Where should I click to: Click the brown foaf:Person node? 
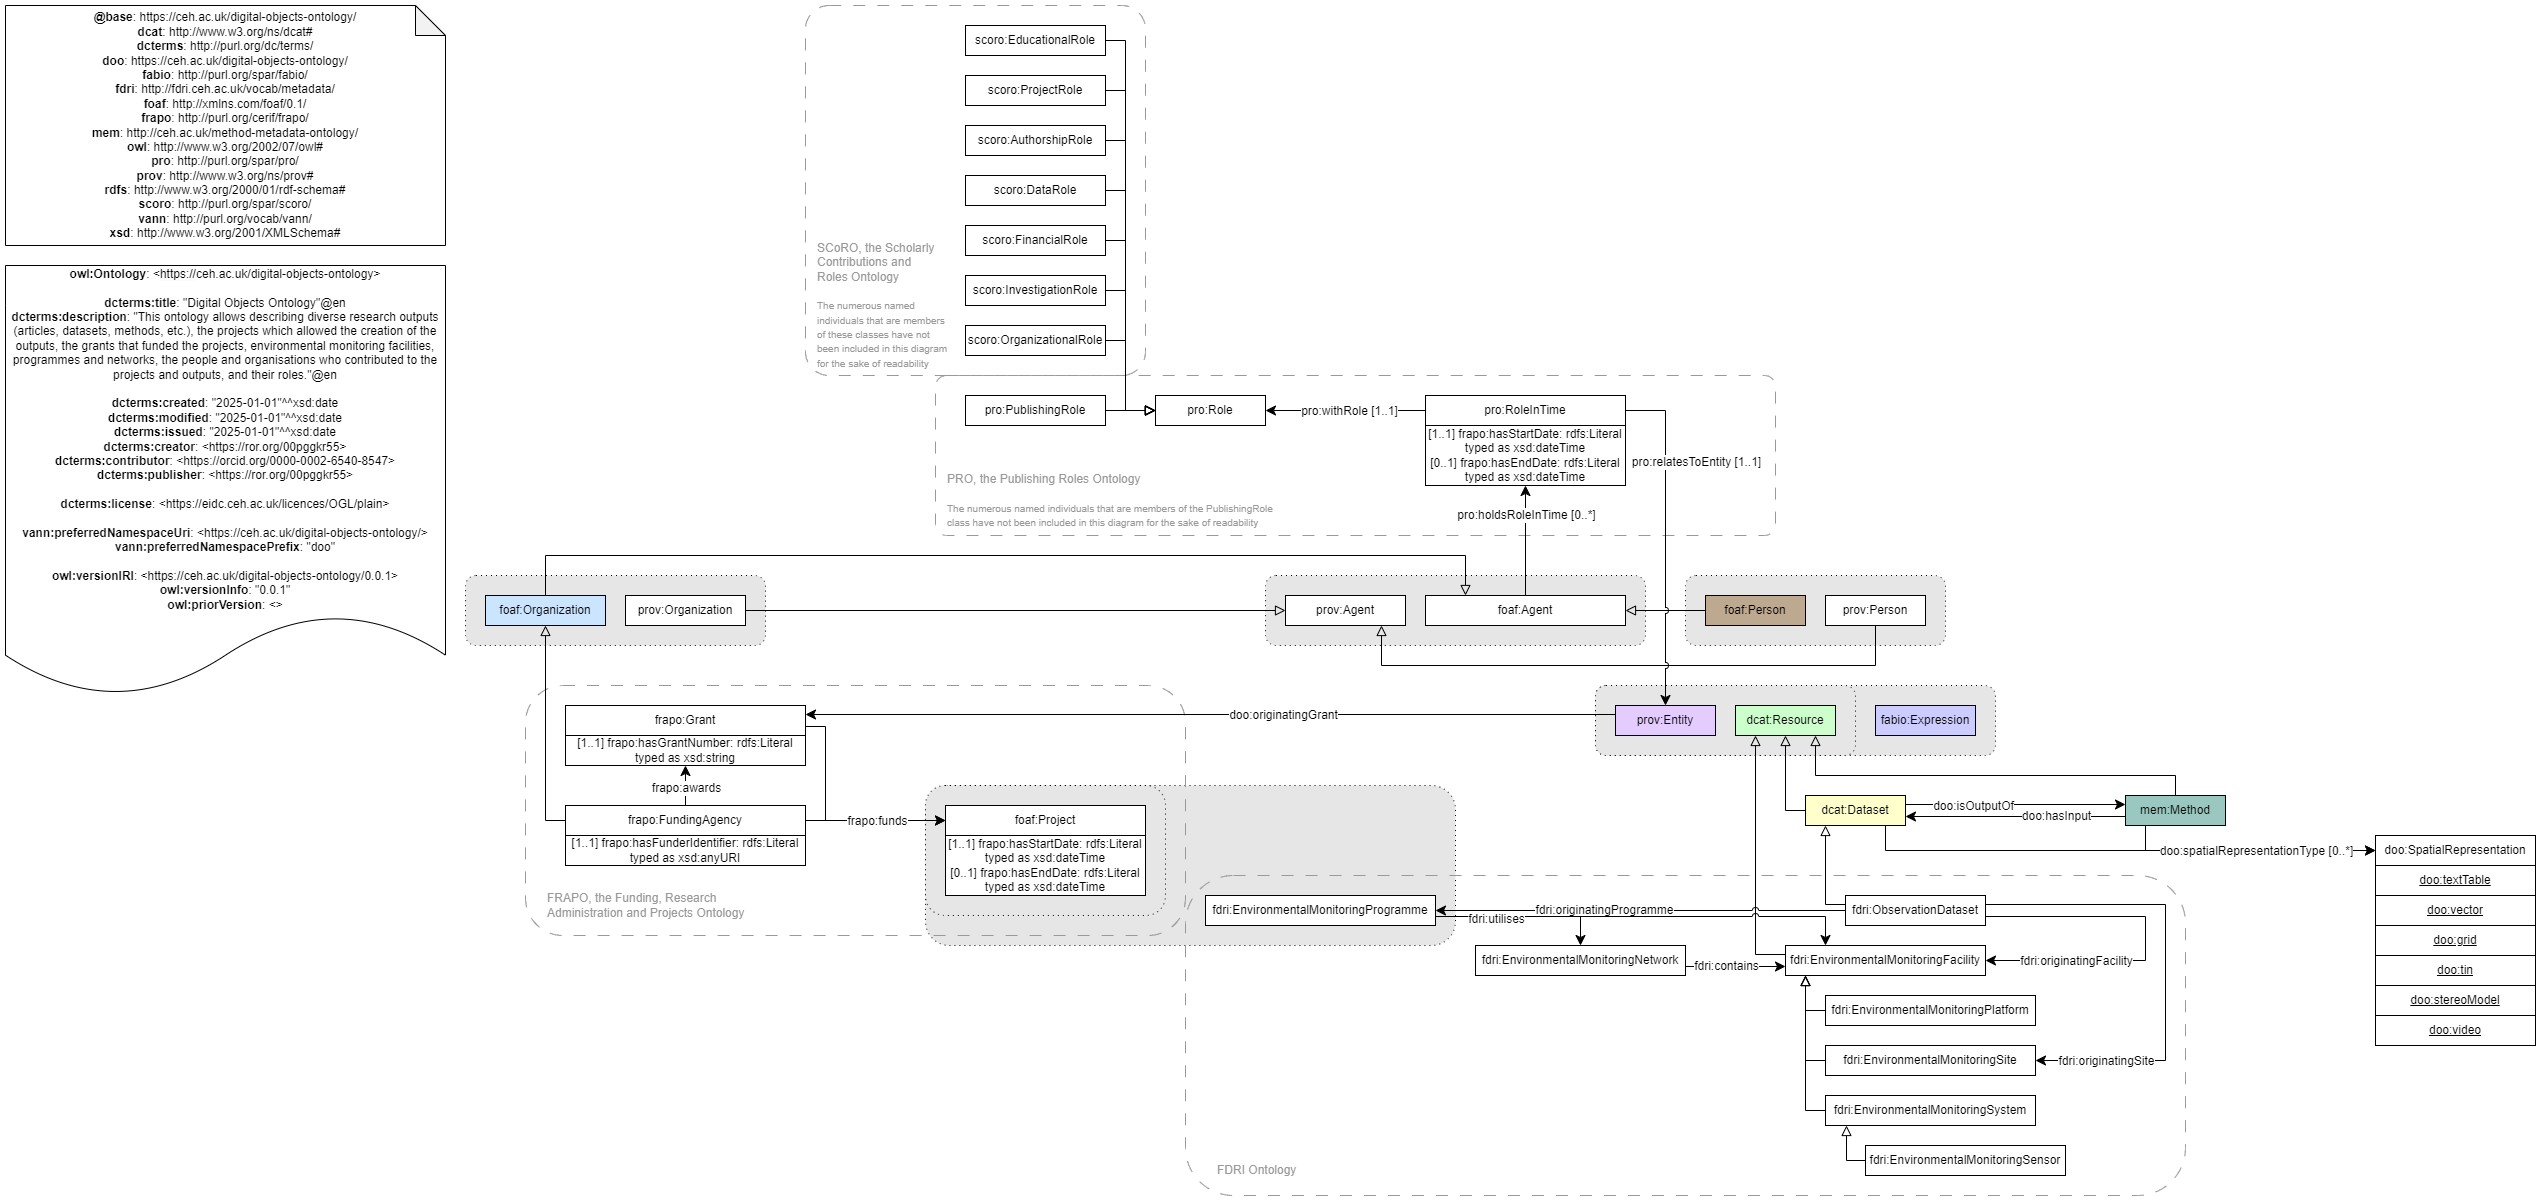point(1754,610)
